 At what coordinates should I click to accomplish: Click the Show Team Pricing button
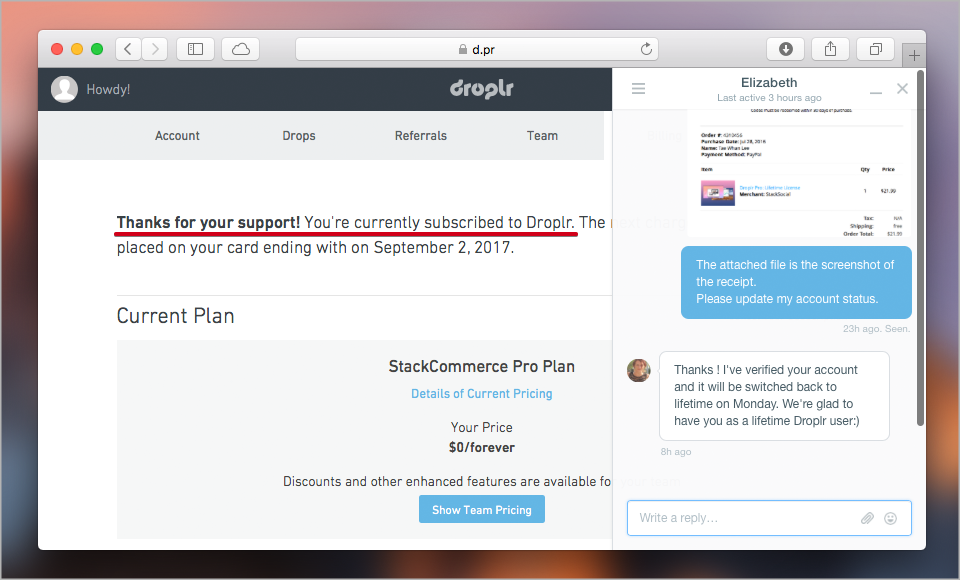tap(482, 509)
